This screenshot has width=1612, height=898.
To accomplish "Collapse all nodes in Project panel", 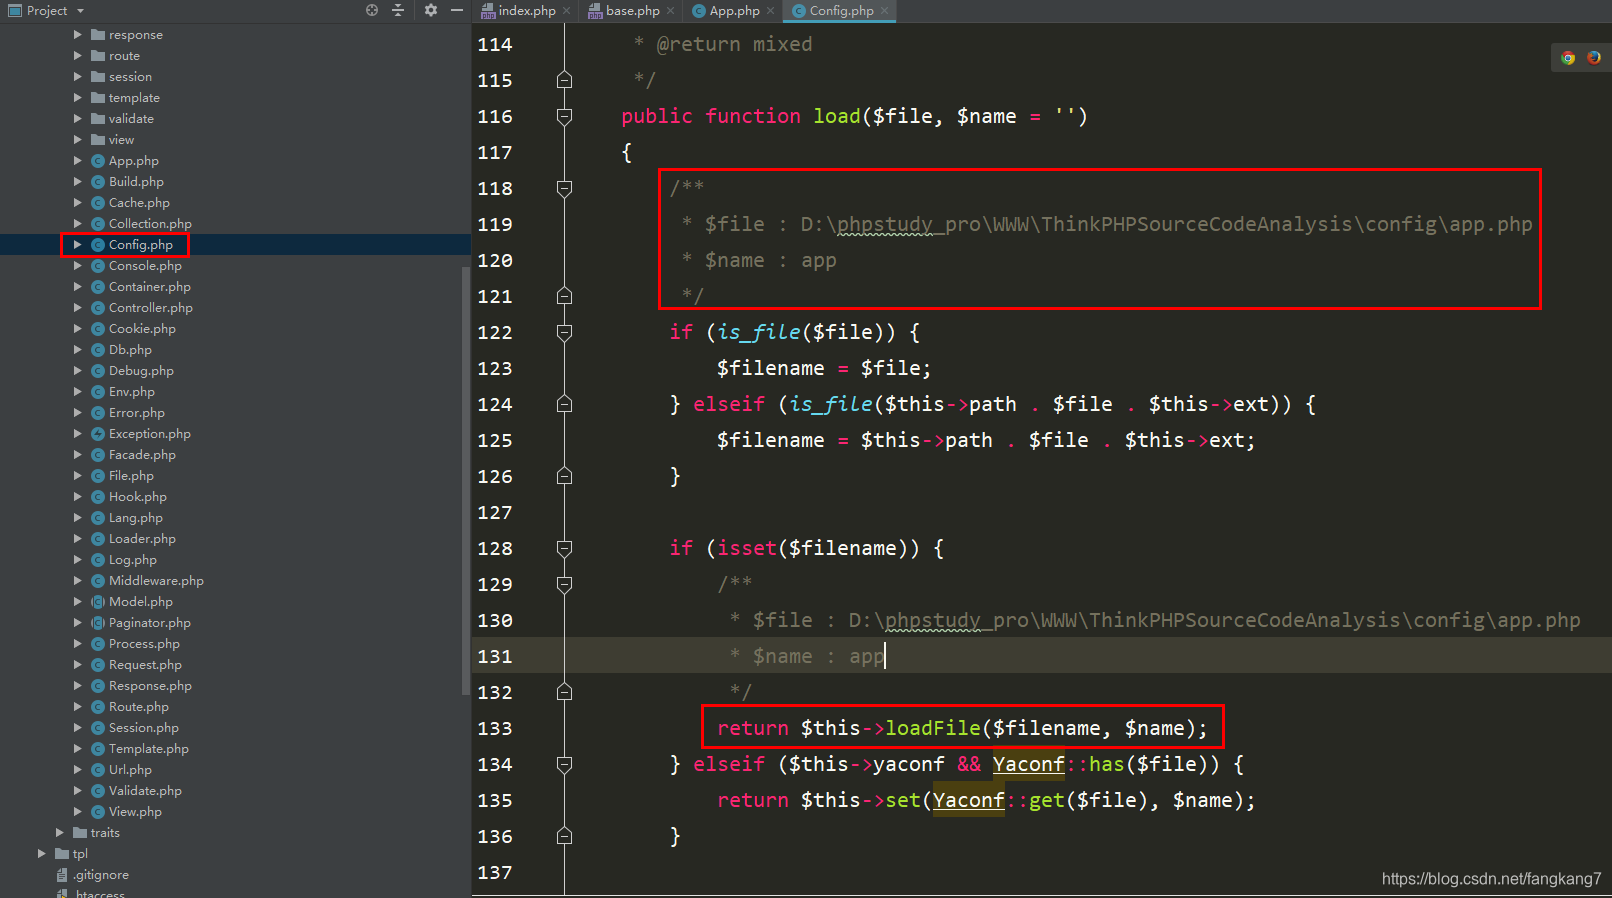I will [398, 10].
